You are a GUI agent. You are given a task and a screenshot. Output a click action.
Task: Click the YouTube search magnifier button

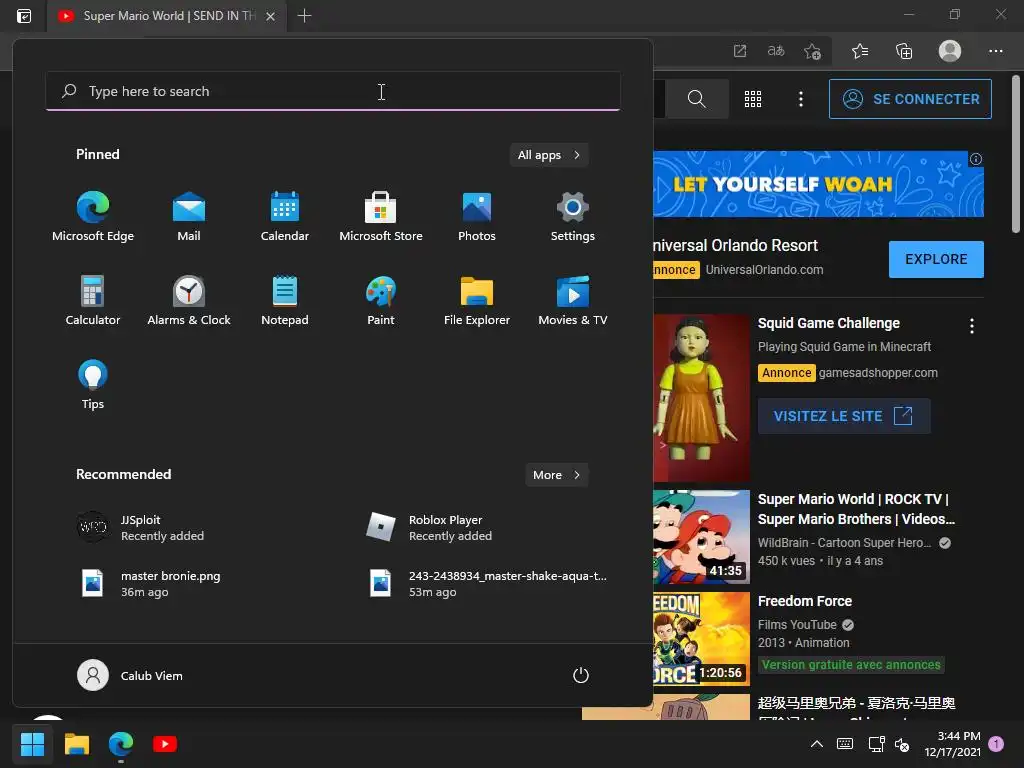tap(697, 99)
